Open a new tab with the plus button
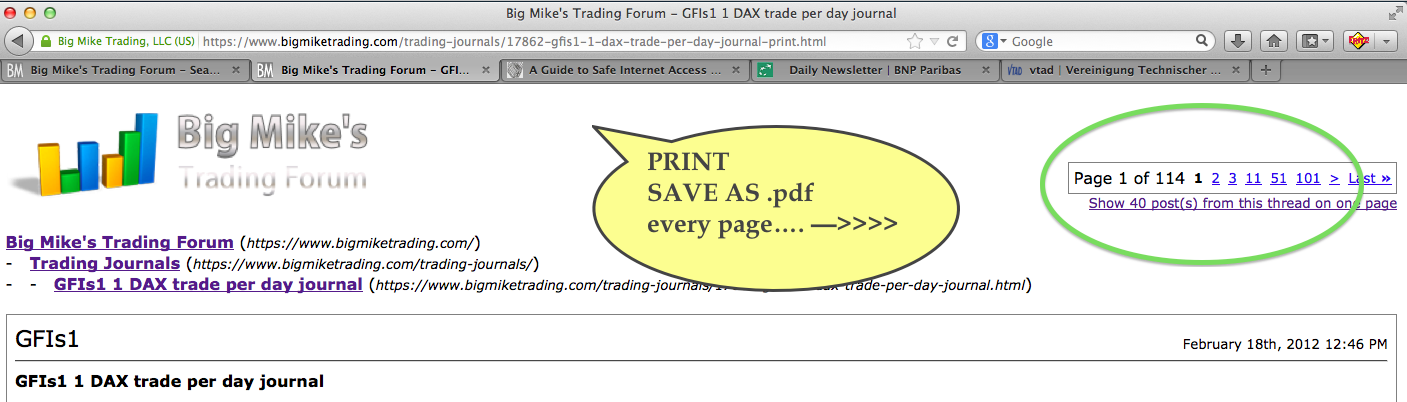Image resolution: width=1407 pixels, height=402 pixels. point(1266,71)
